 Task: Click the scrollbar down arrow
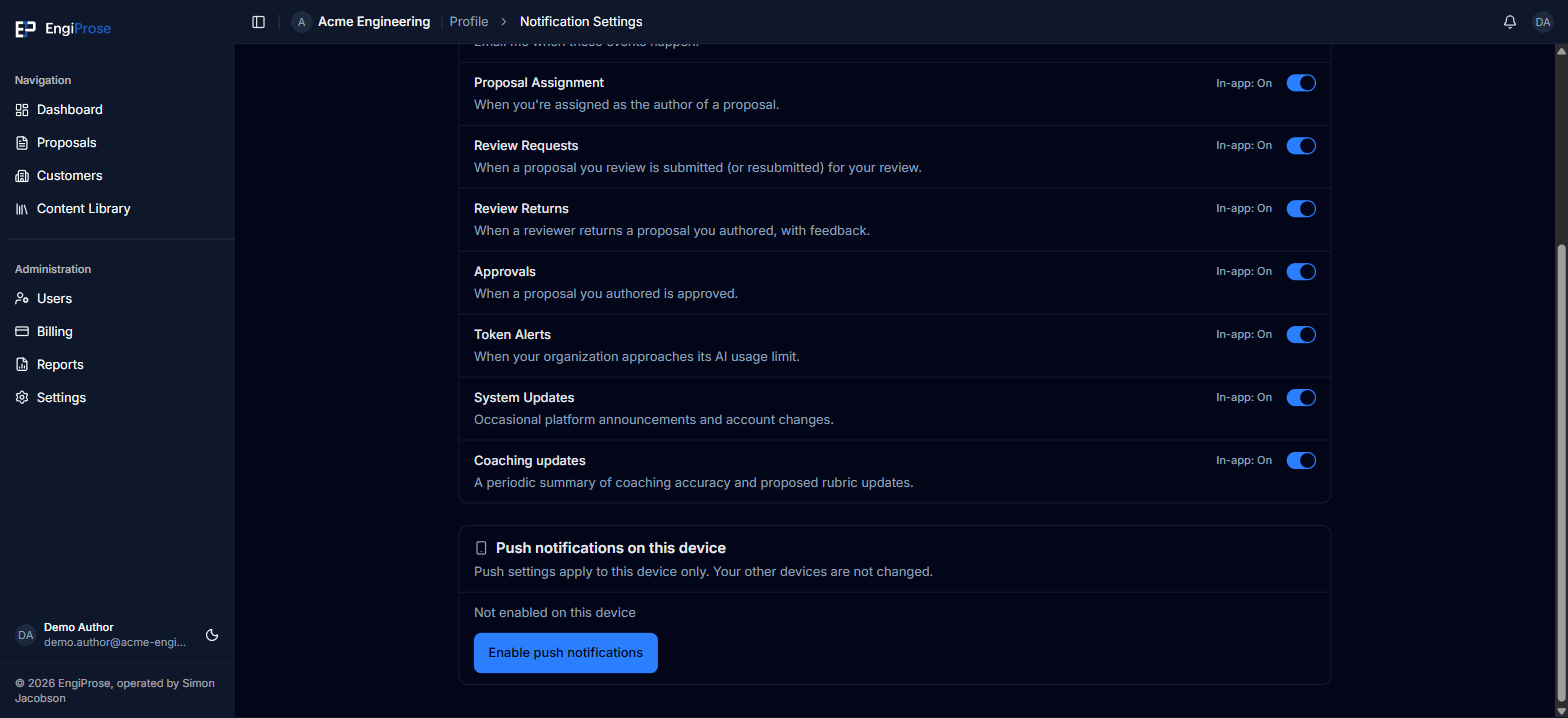[x=1561, y=711]
